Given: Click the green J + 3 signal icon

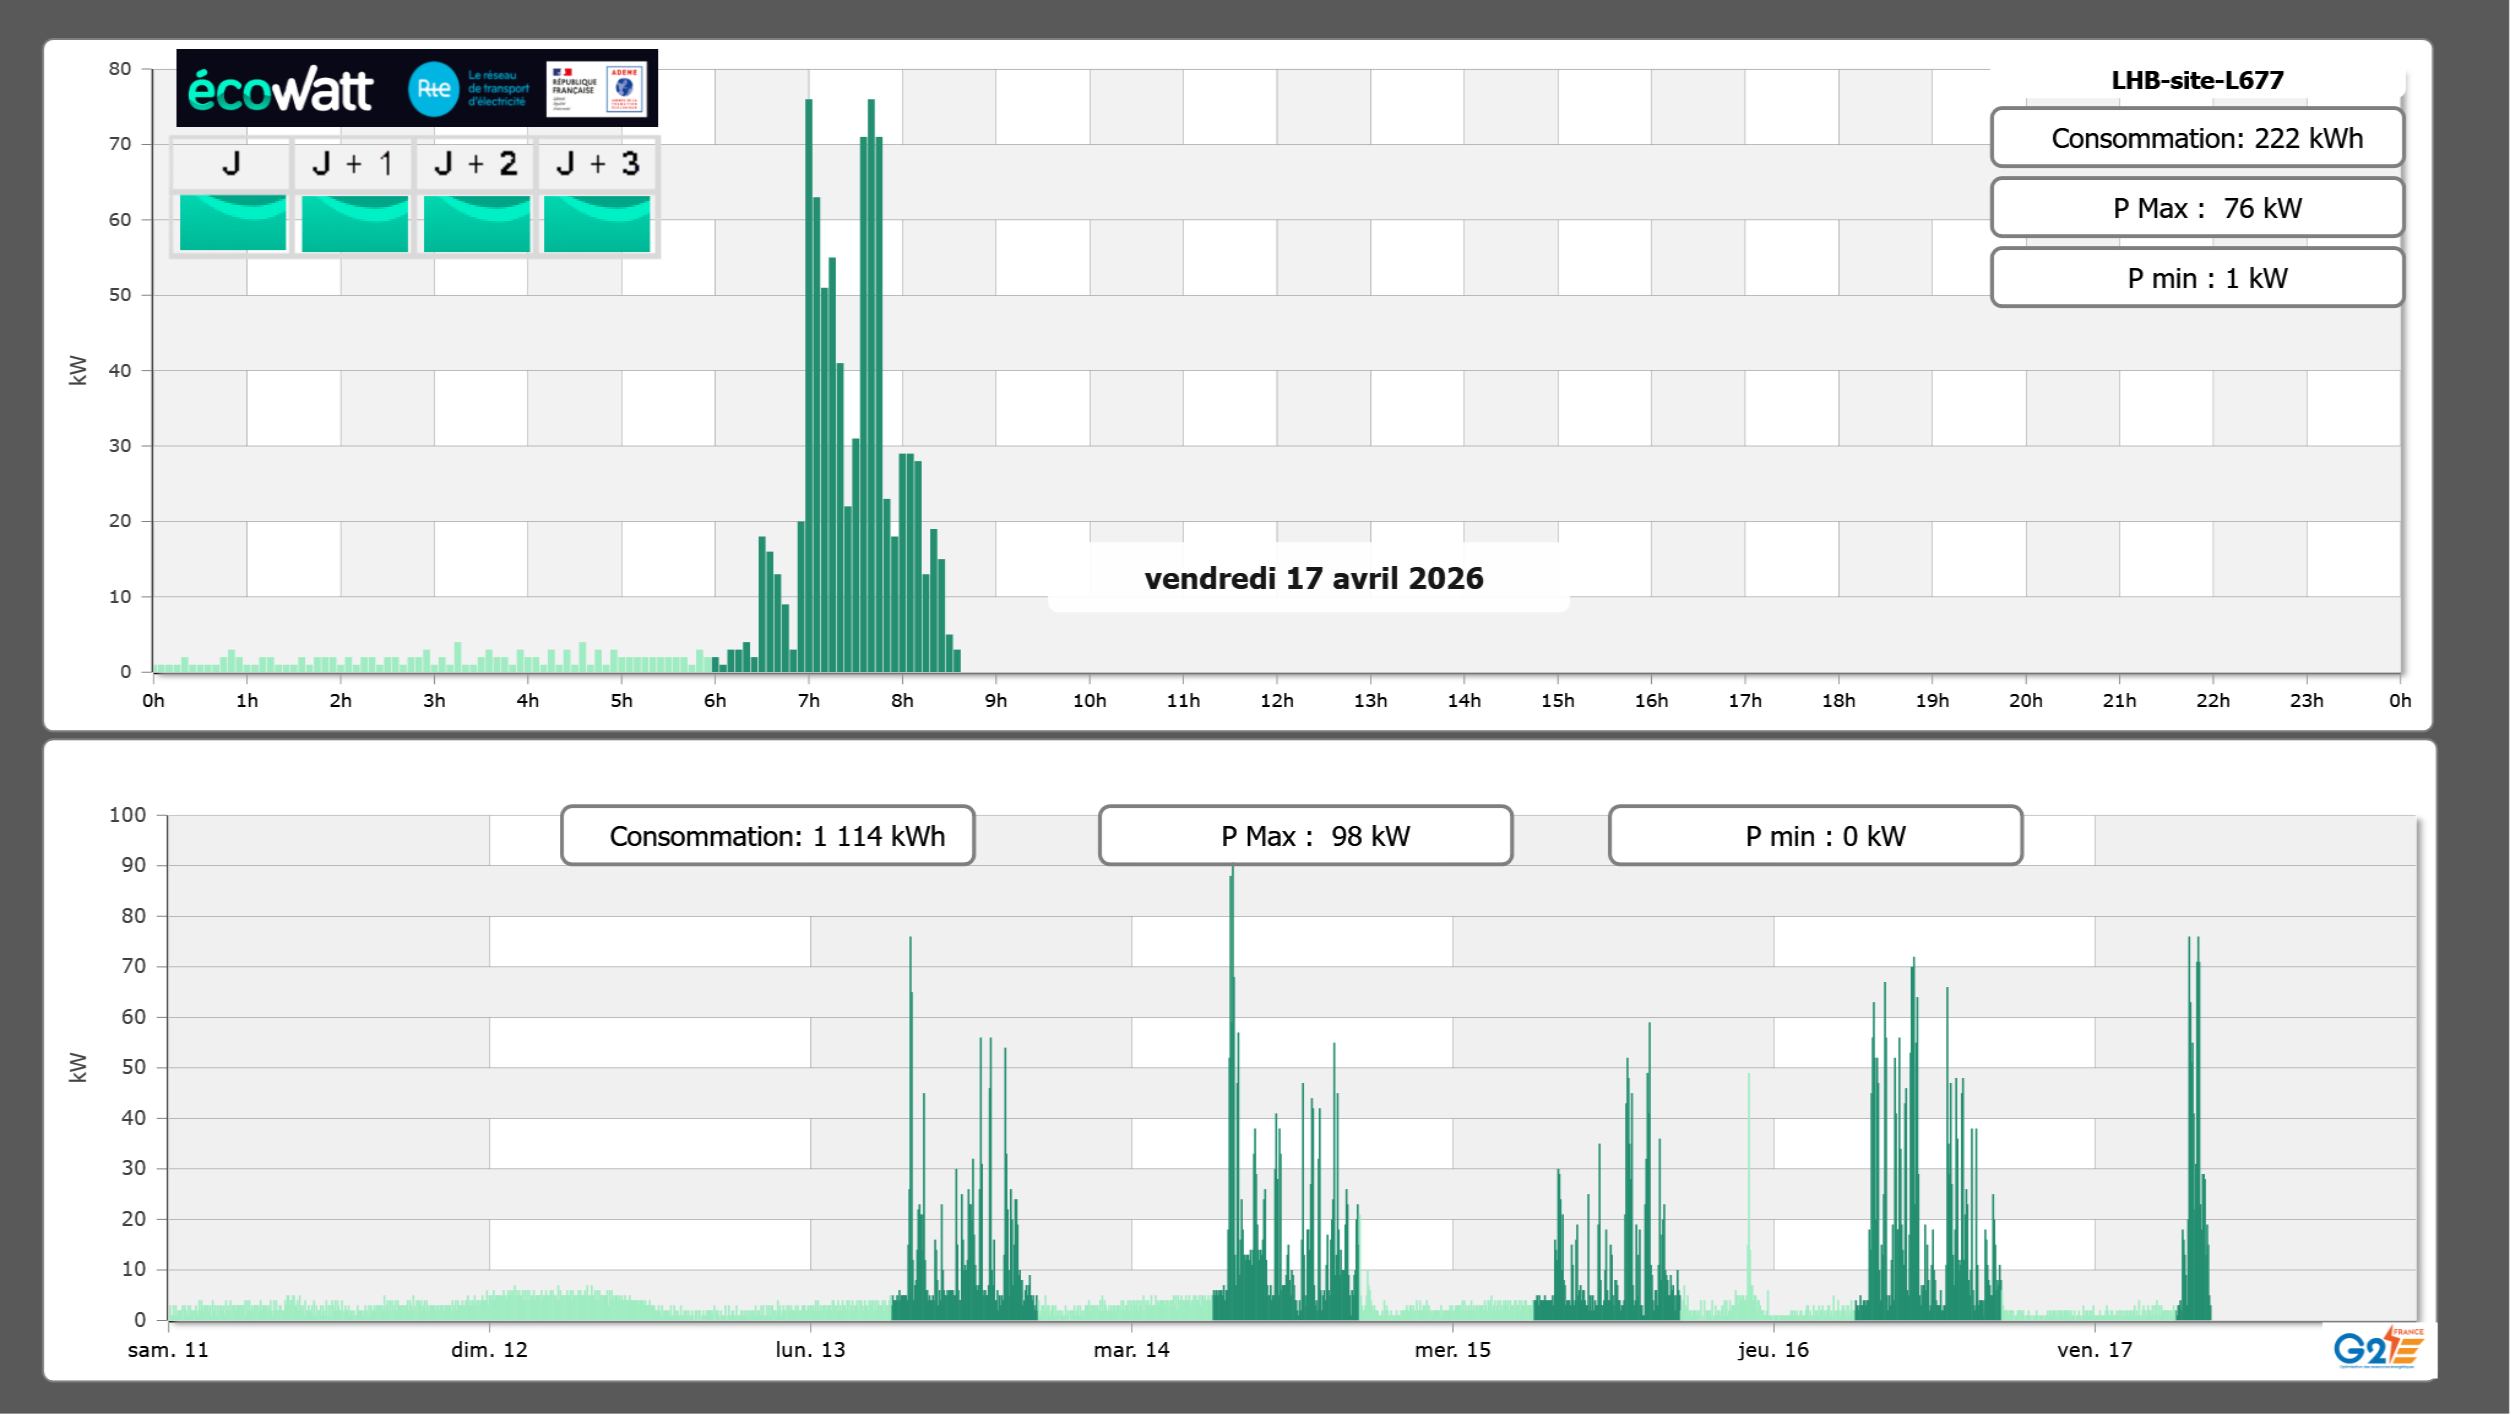Looking at the screenshot, I should click(x=597, y=223).
